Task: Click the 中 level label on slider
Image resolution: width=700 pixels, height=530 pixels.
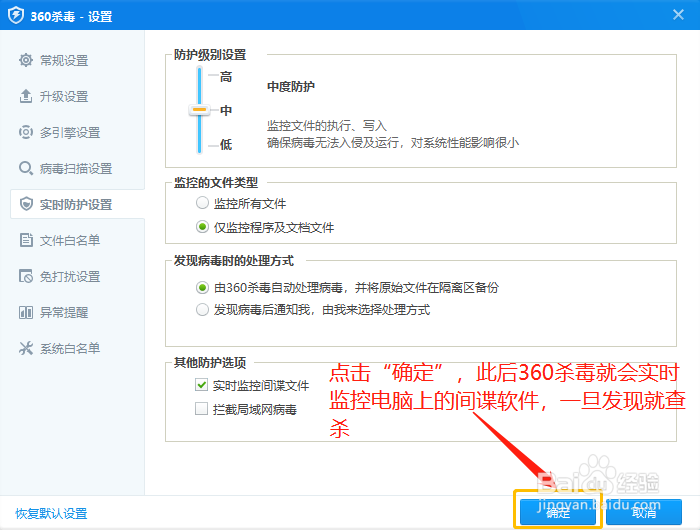Action: [226, 110]
